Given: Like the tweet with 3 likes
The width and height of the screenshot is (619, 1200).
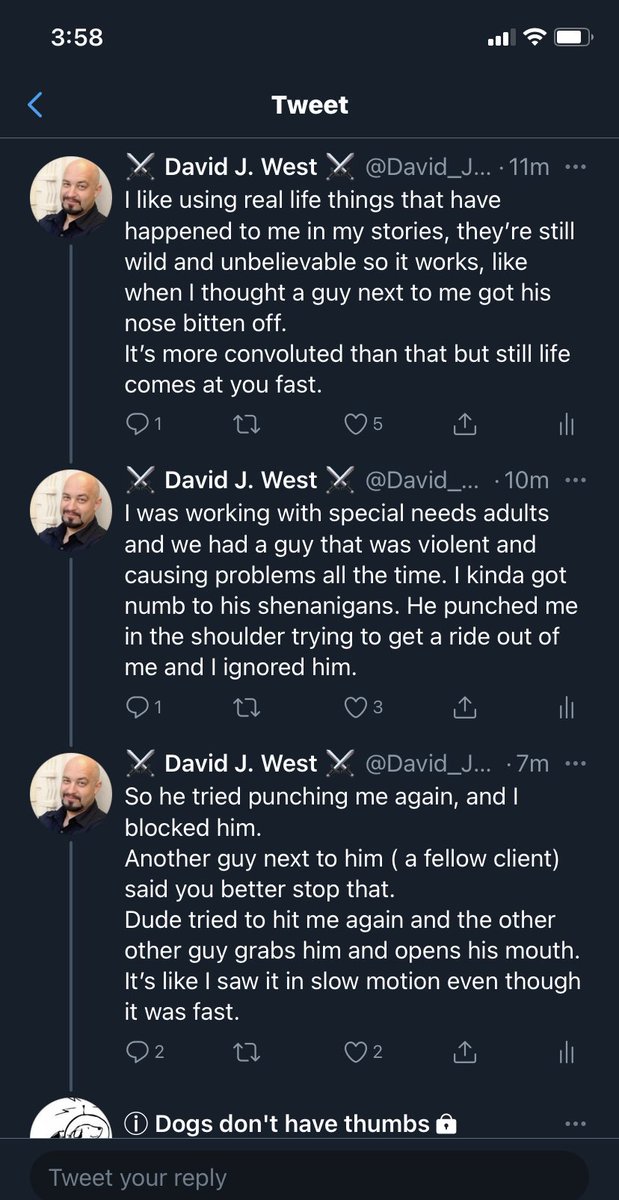Looking at the screenshot, I should pos(355,708).
